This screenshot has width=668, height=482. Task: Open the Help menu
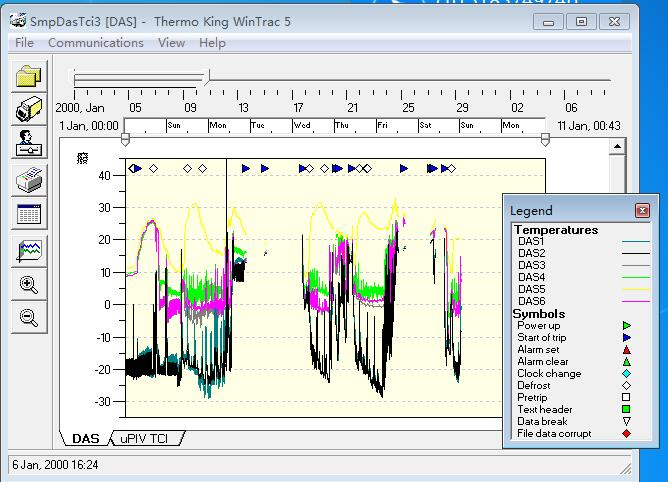[212, 43]
